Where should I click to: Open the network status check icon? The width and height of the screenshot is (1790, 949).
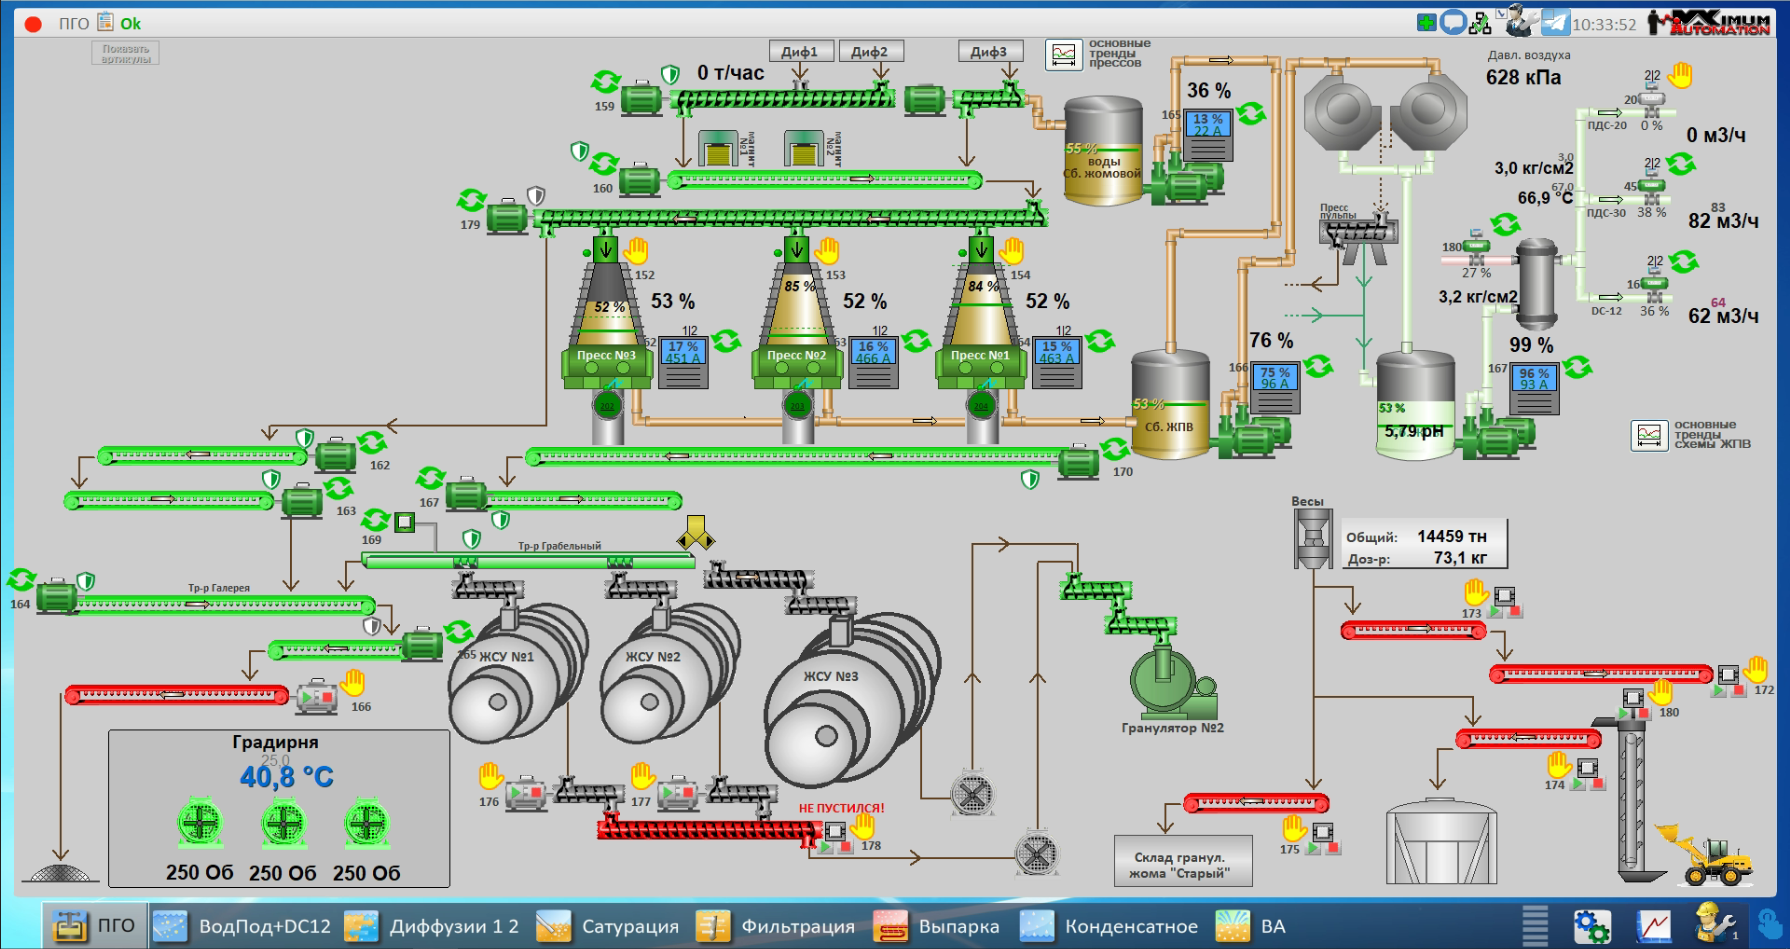(x=1480, y=22)
